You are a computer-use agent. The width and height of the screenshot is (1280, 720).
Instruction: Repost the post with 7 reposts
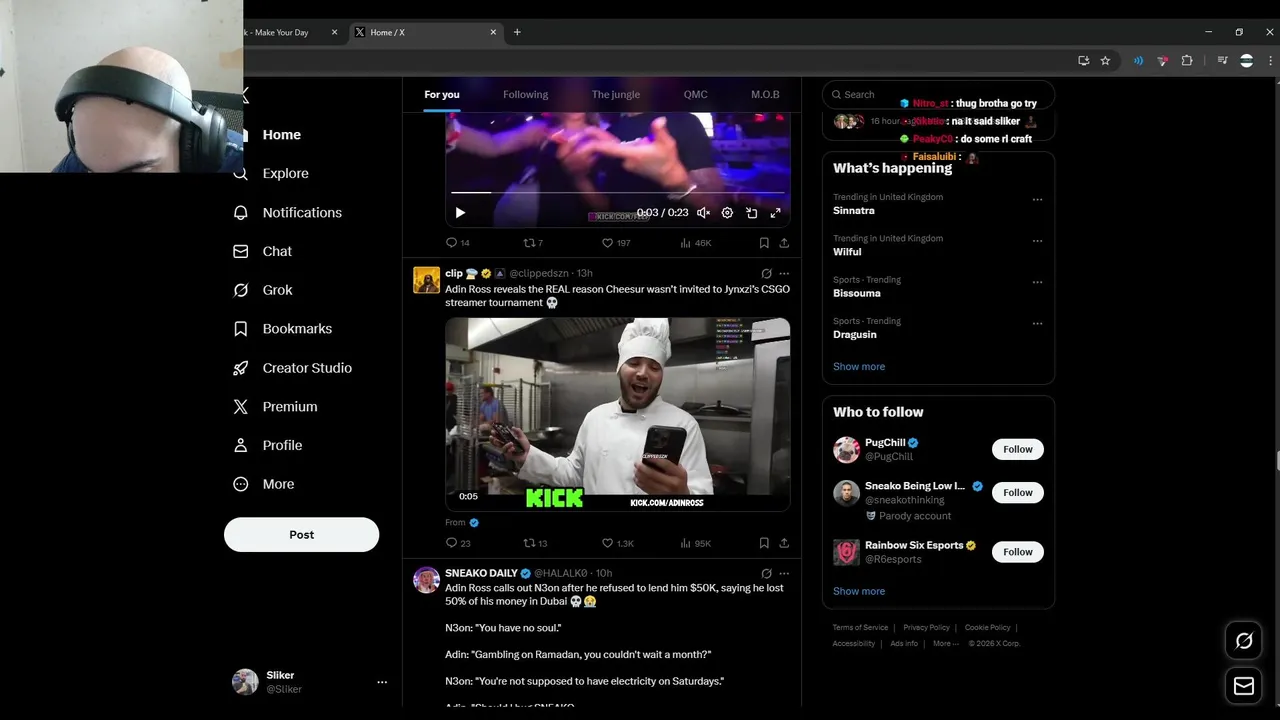pos(533,243)
